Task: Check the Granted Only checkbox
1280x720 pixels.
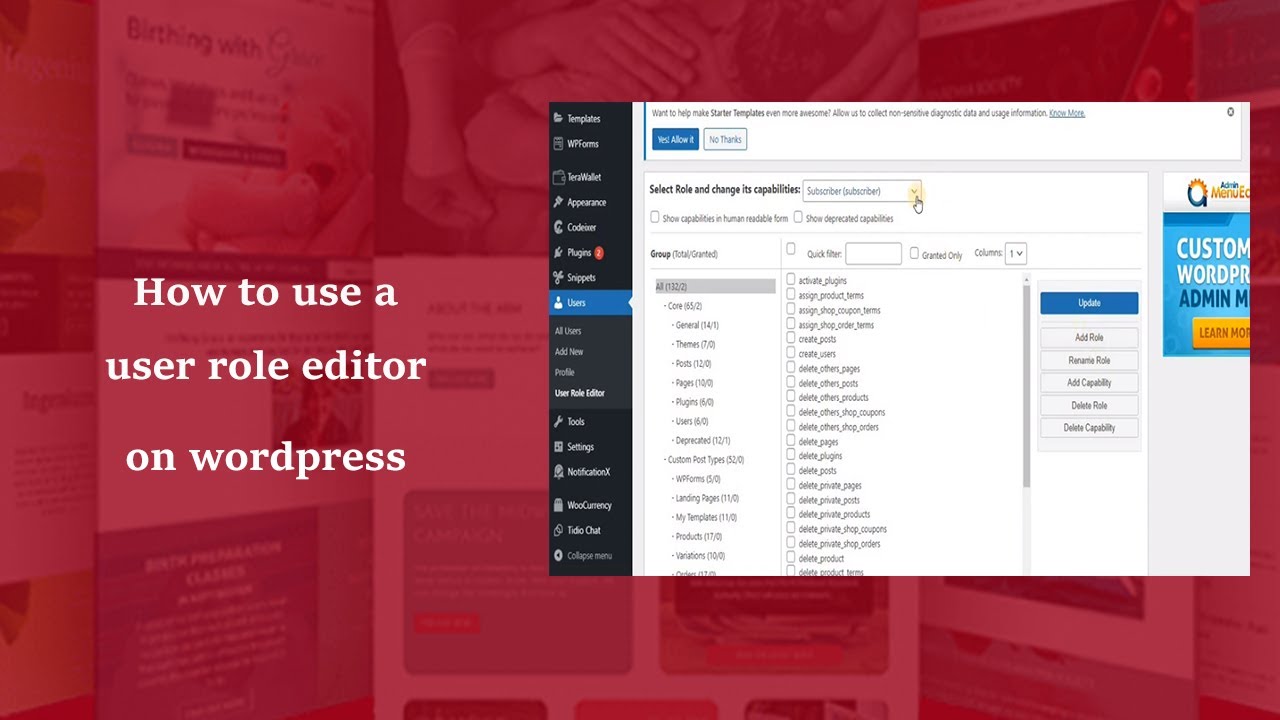Action: coord(914,254)
